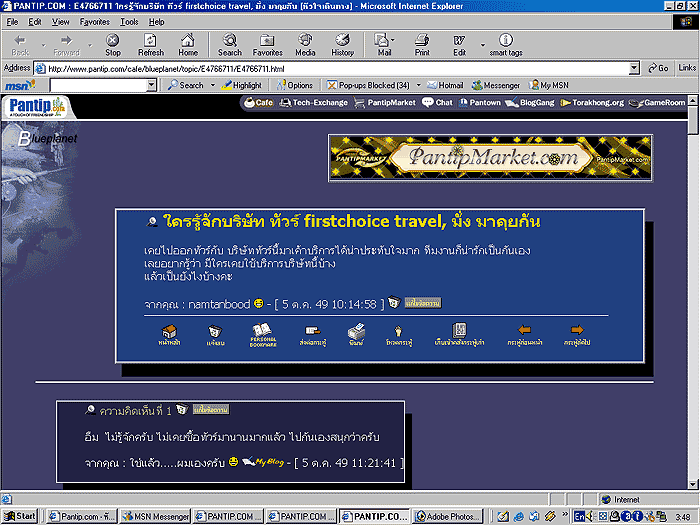The image size is (700, 525).
Task: Click the vertical scrollbar down arrow
Action: [x=693, y=484]
